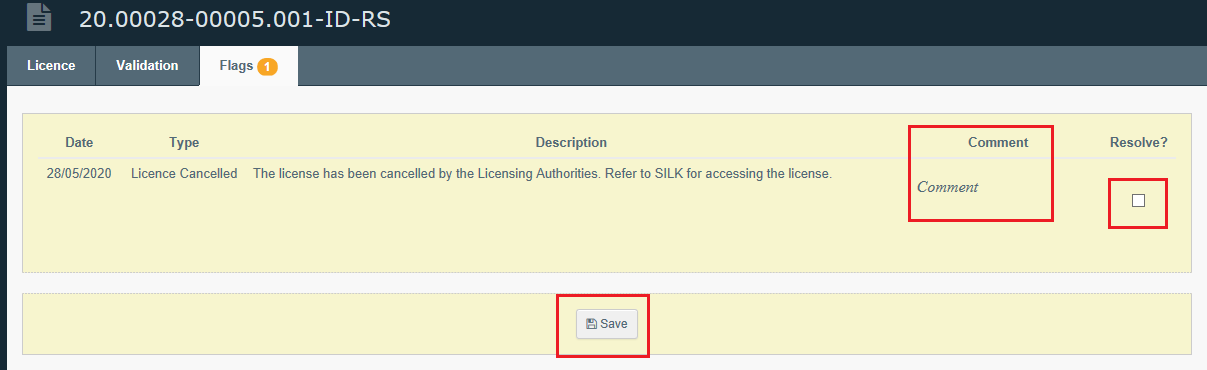Click the Type column header
The height and width of the screenshot is (370, 1207).
tap(184, 143)
